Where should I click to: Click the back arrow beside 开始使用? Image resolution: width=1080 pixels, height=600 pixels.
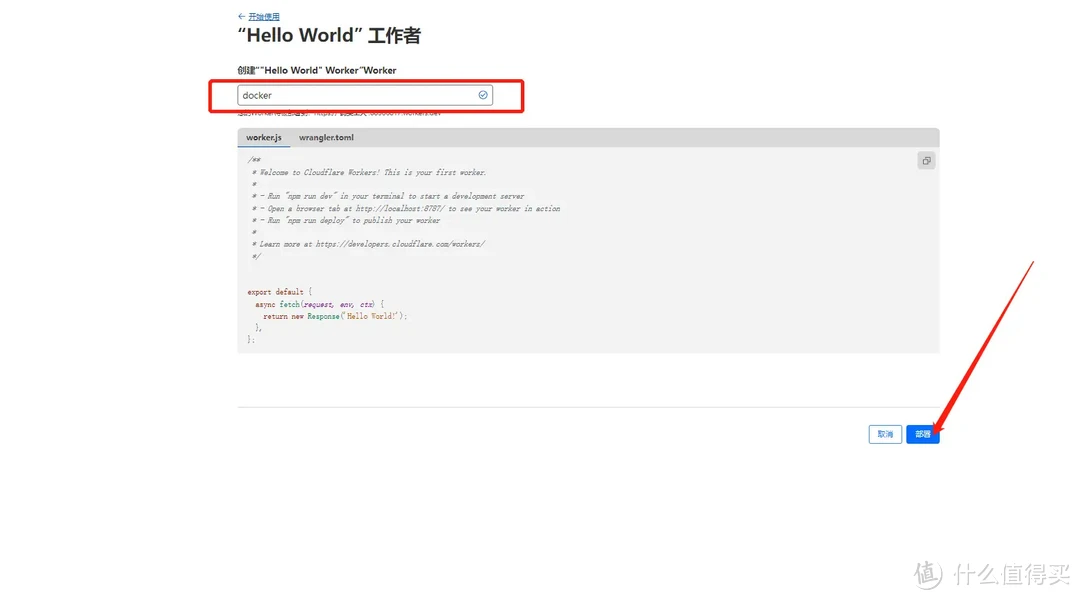click(241, 17)
